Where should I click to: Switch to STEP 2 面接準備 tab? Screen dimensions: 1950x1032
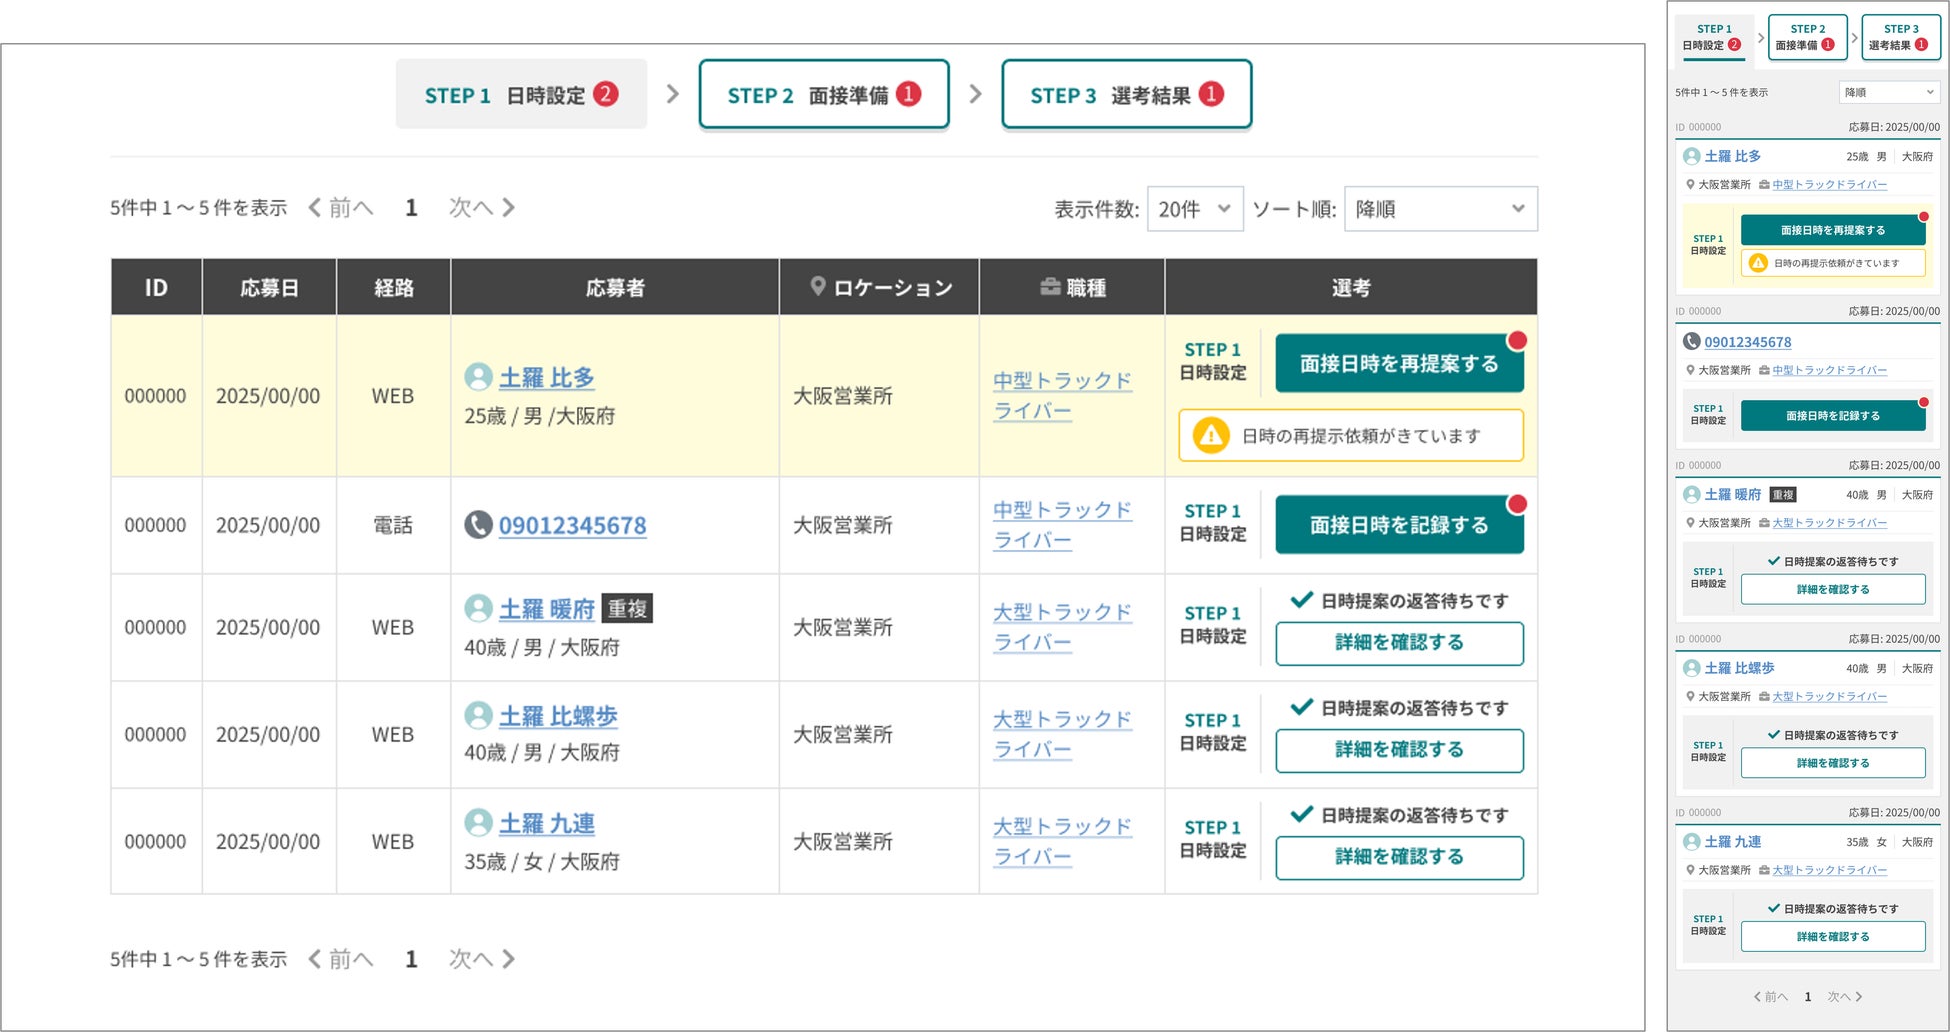[823, 95]
